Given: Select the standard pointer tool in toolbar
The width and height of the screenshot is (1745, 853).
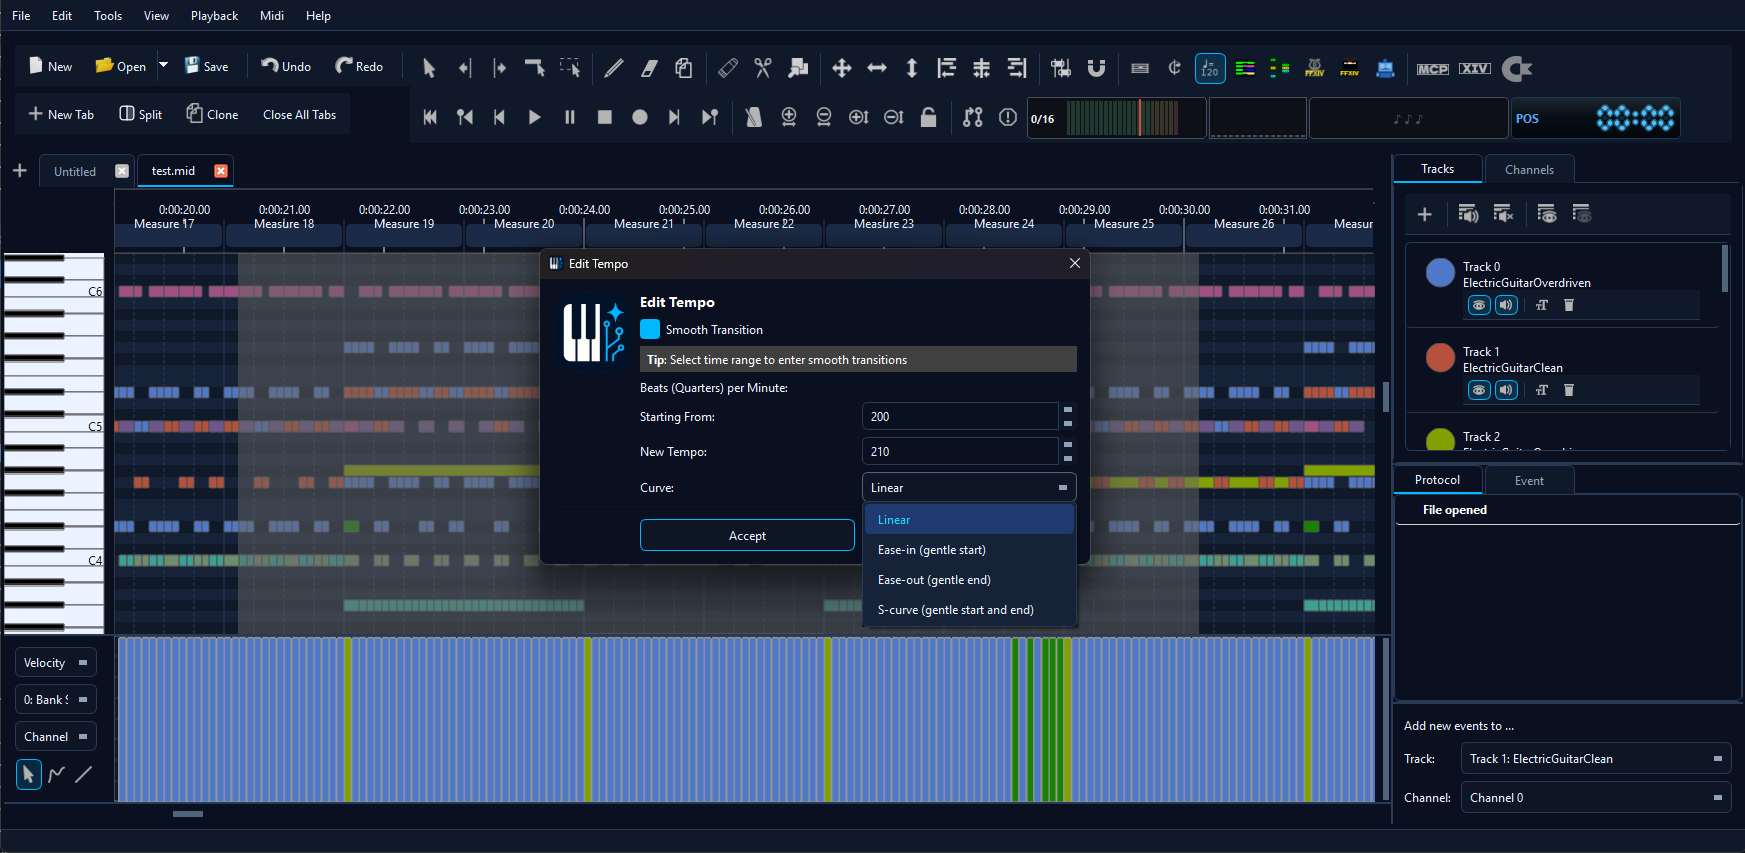Looking at the screenshot, I should click(429, 68).
